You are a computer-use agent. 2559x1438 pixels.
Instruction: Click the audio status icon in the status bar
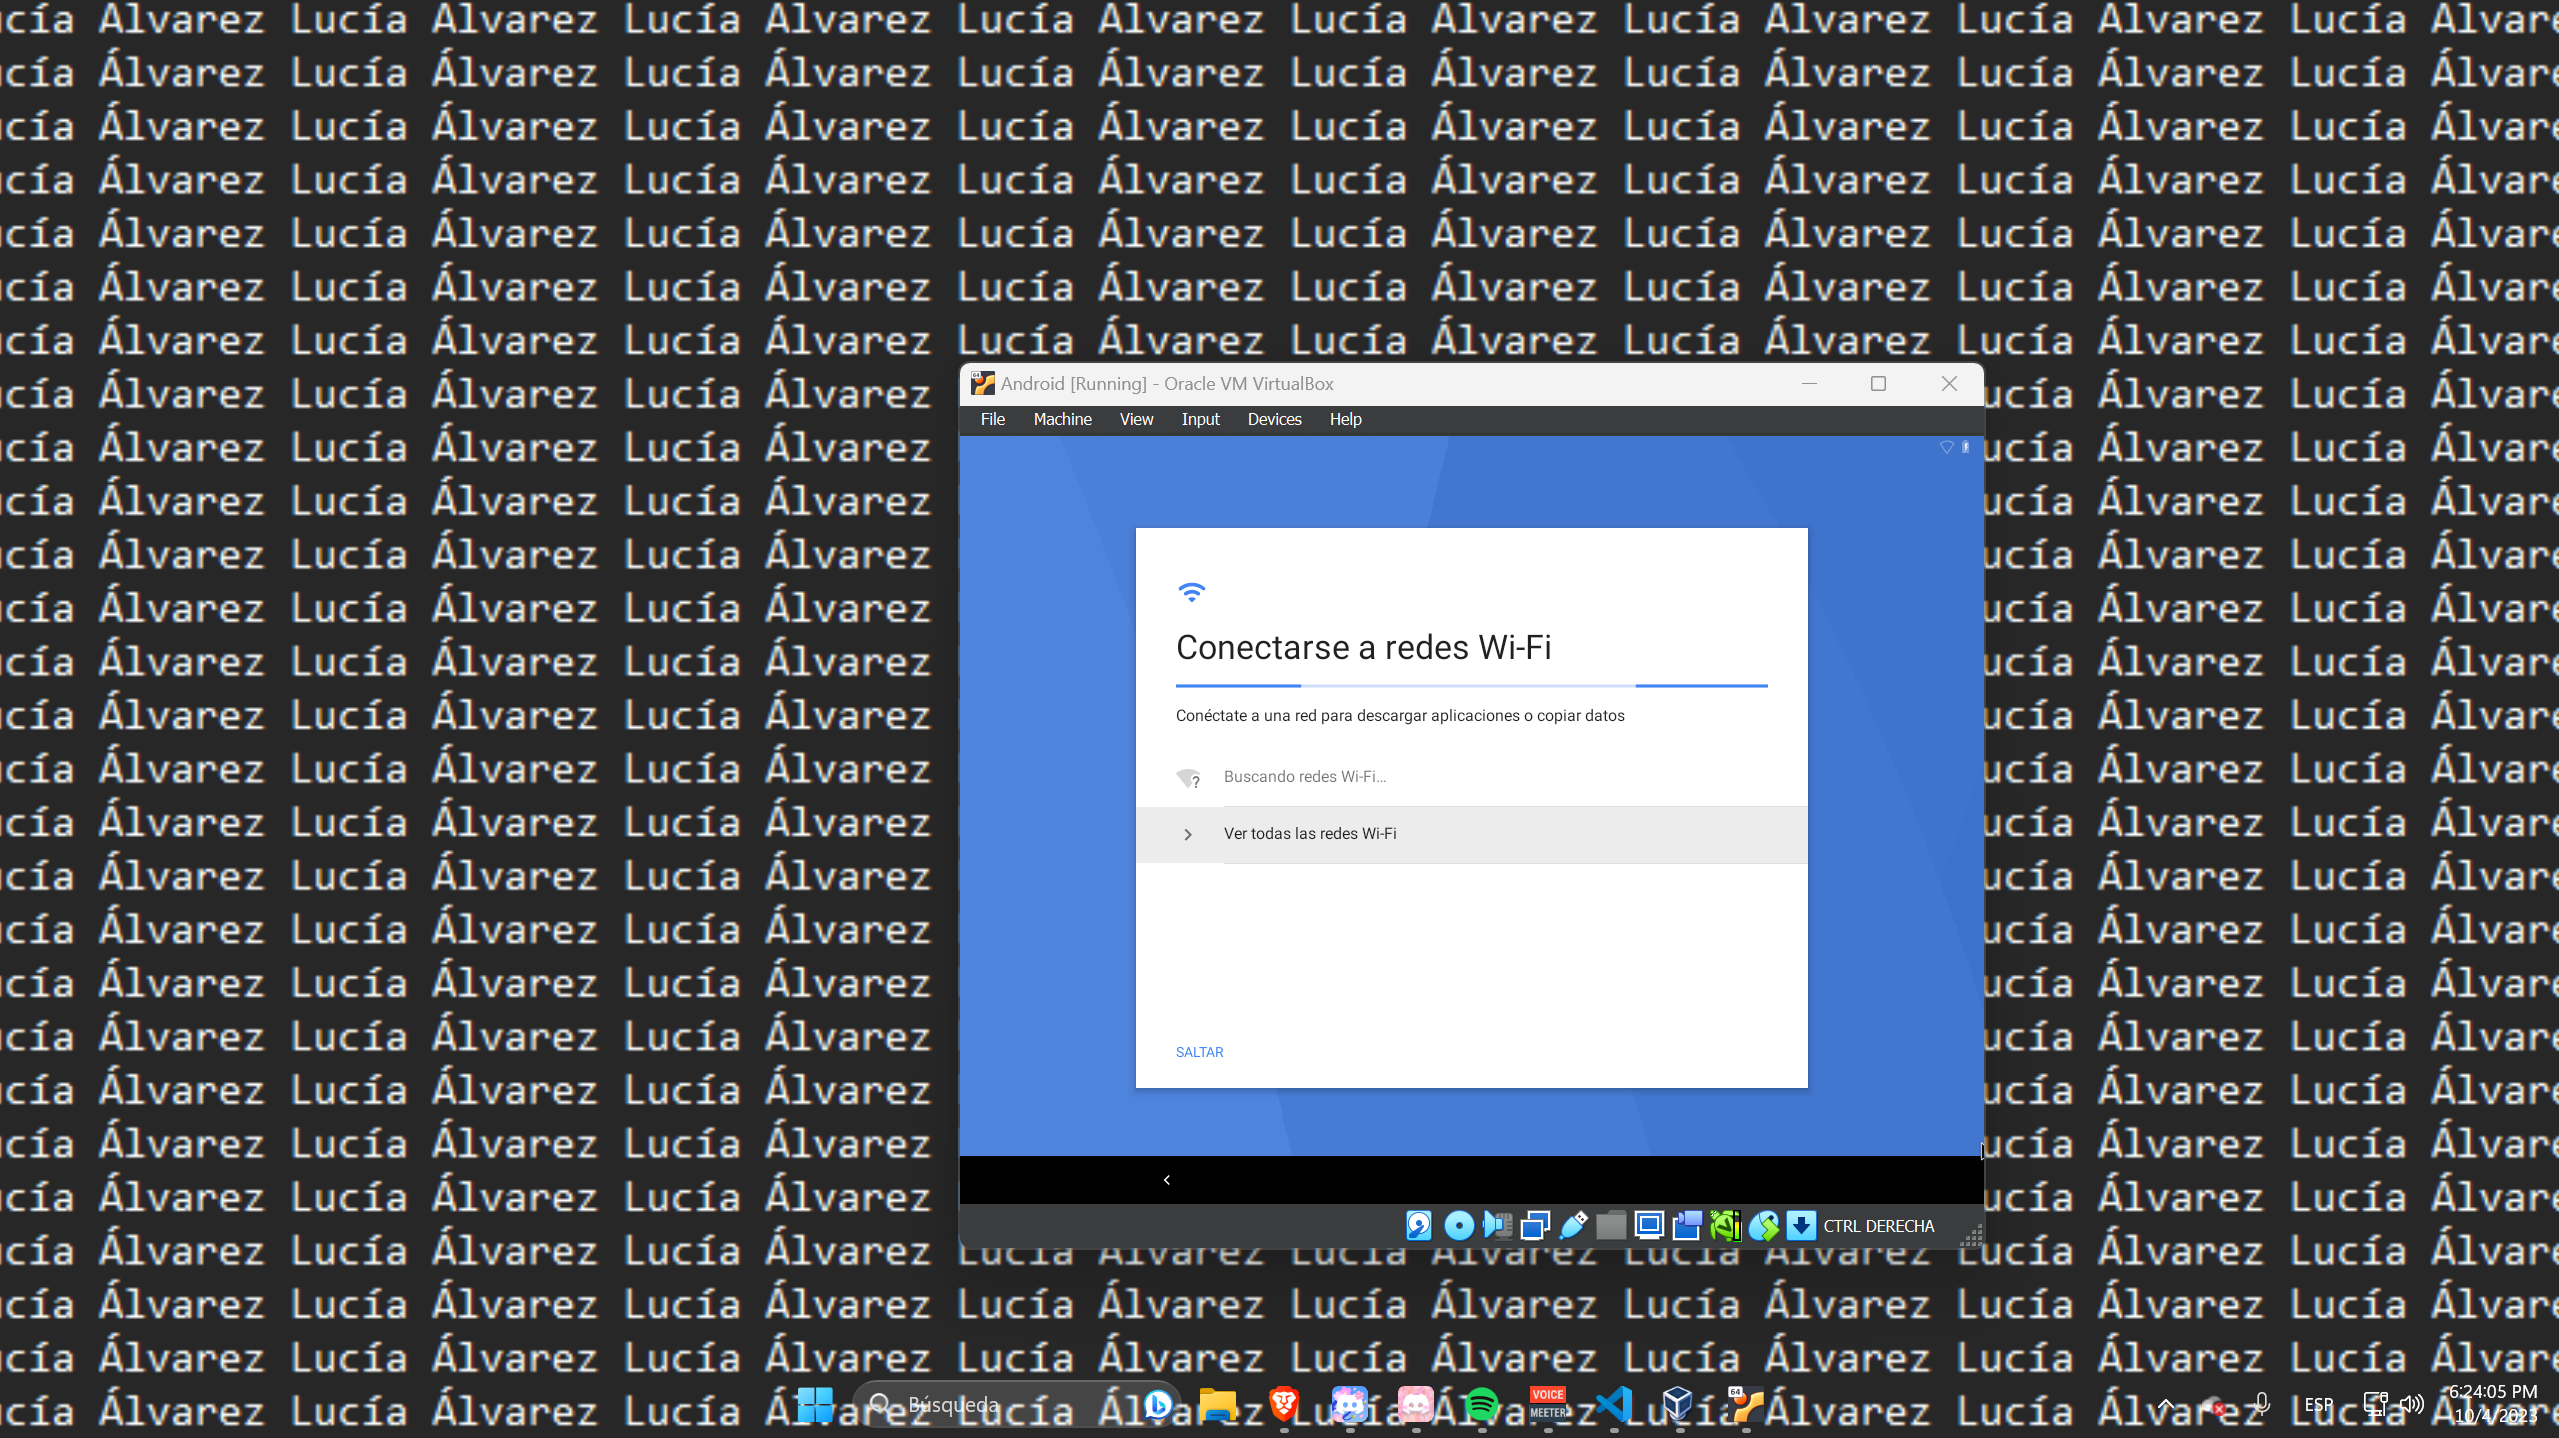tap(1497, 1225)
